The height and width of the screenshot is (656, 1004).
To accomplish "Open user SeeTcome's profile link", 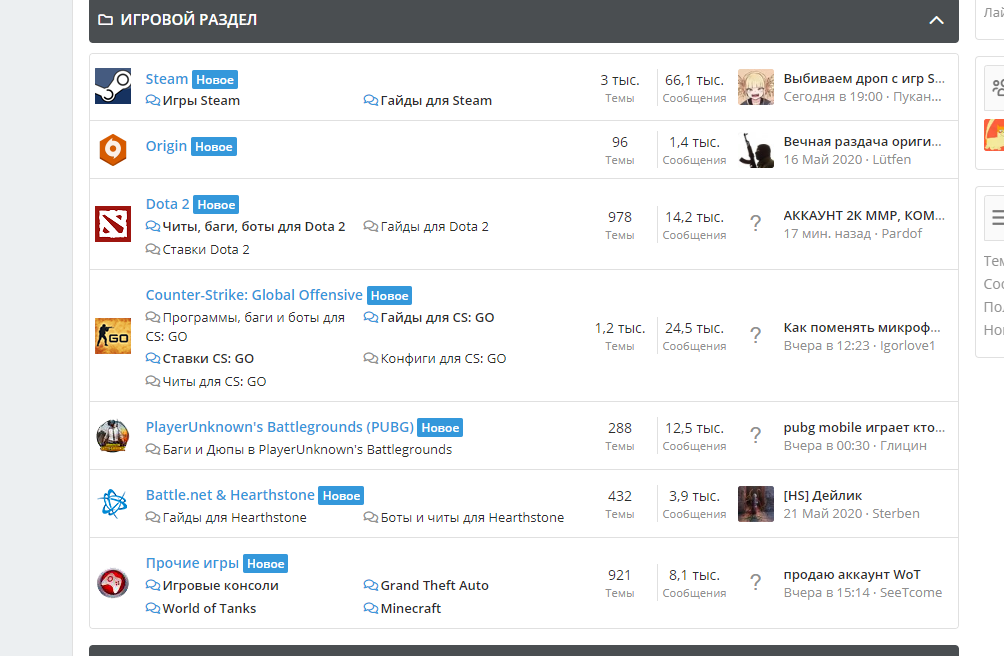I will 911,593.
